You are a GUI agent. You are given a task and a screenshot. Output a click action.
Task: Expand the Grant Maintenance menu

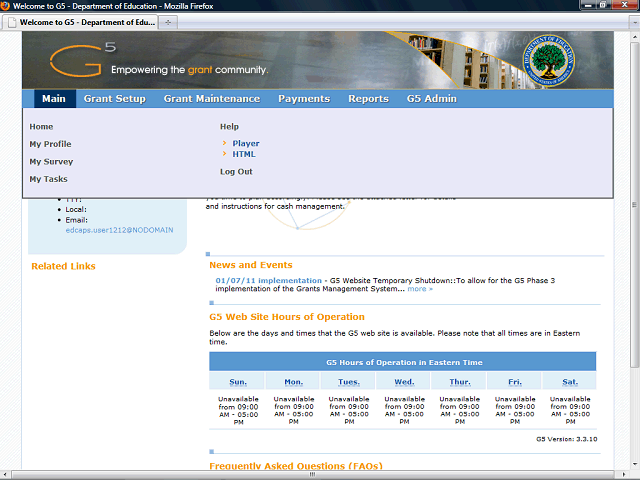(211, 99)
